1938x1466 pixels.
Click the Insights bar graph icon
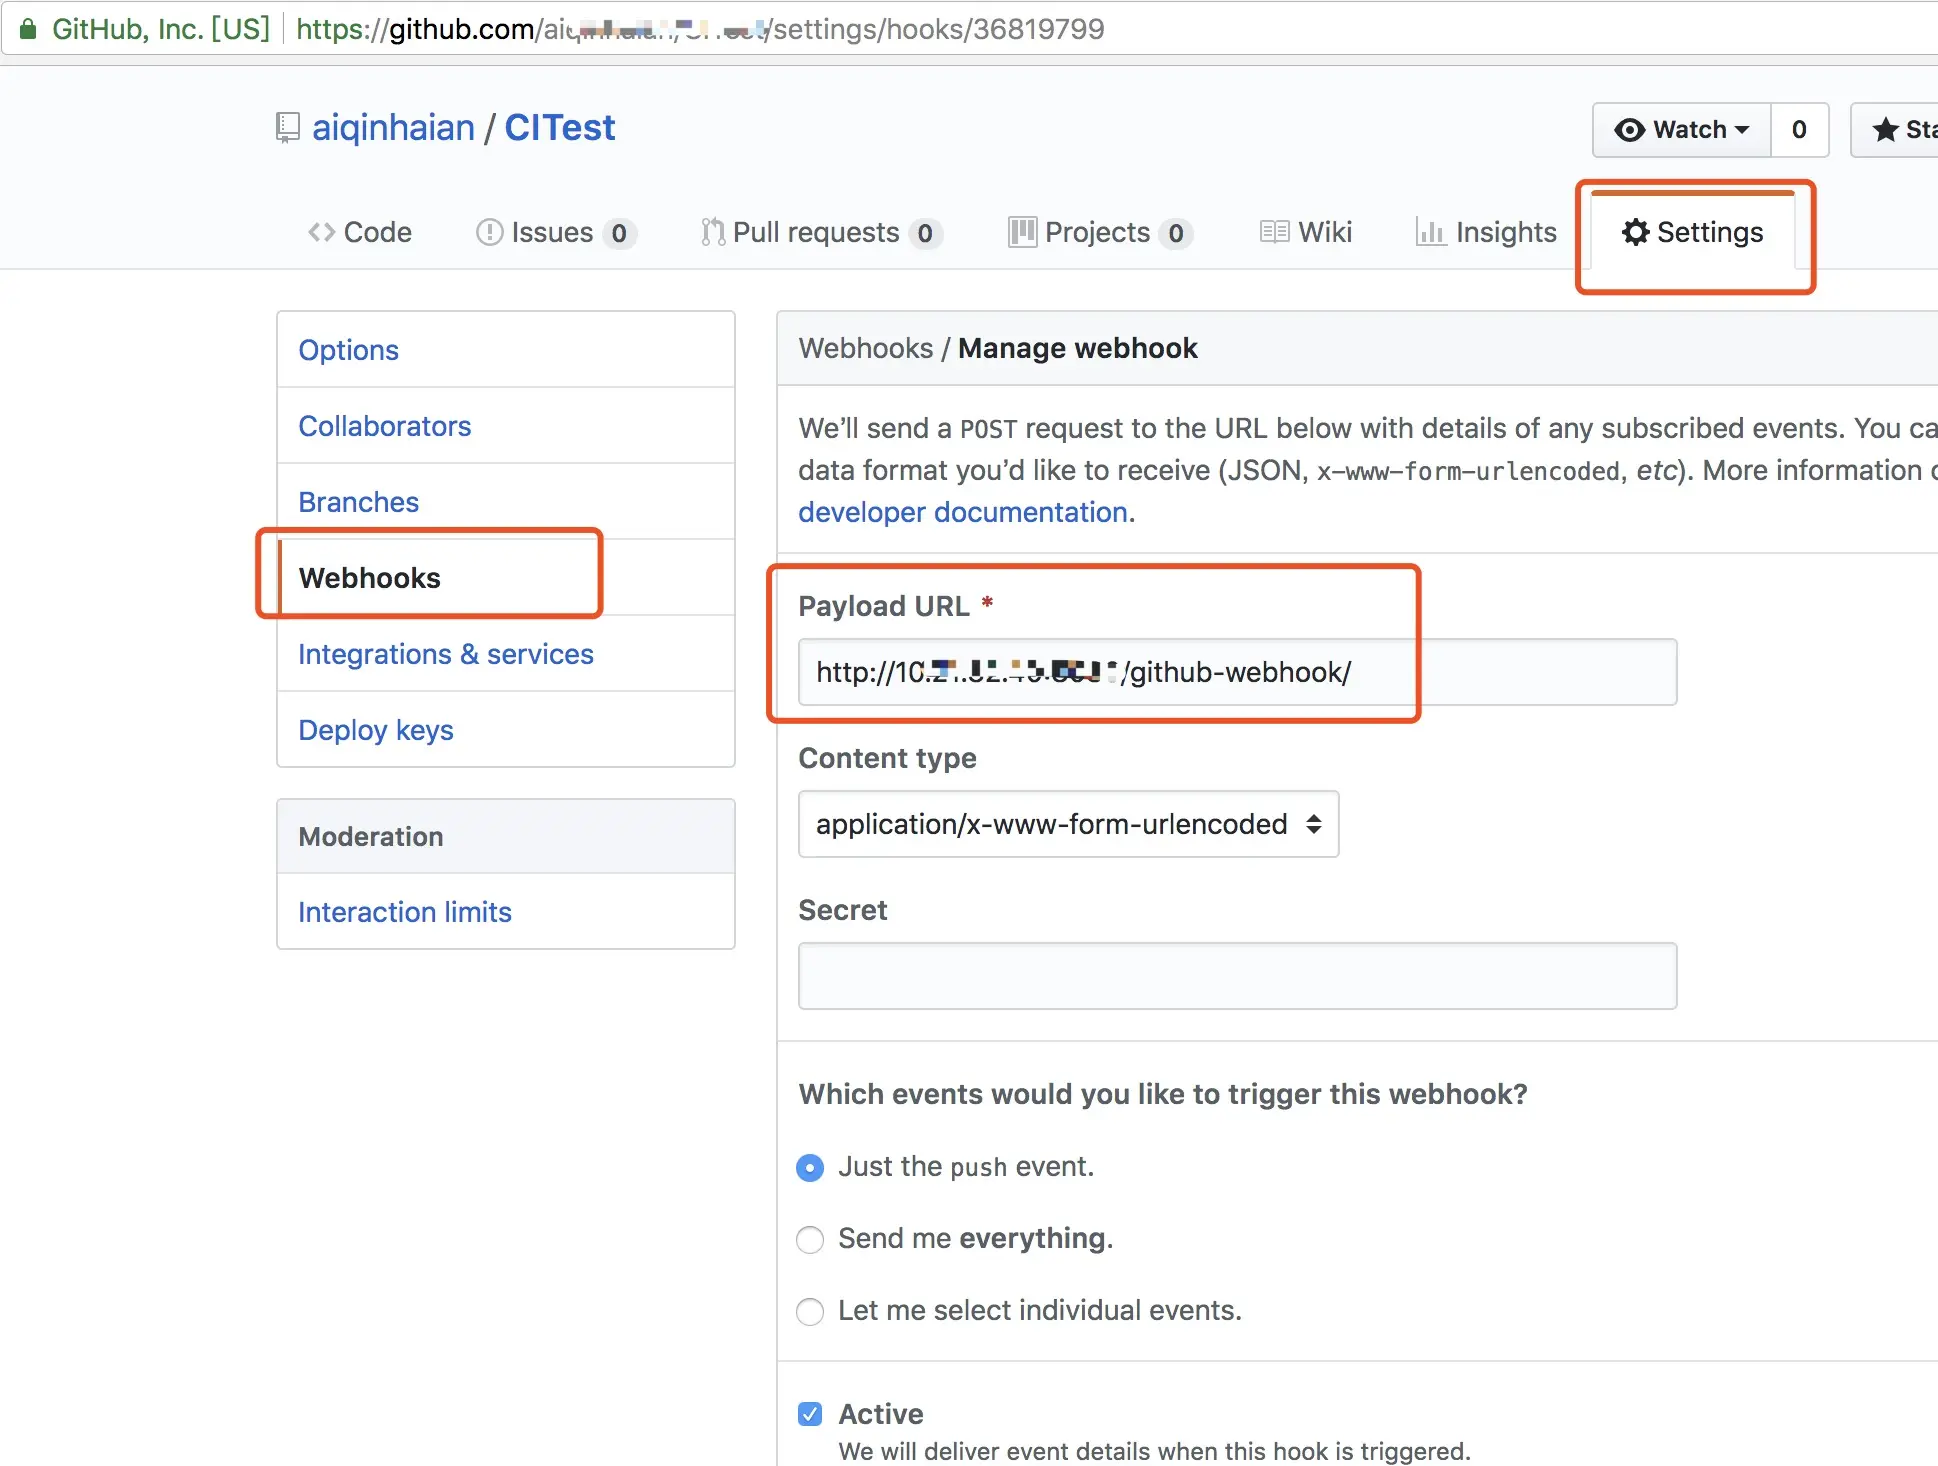[1430, 232]
